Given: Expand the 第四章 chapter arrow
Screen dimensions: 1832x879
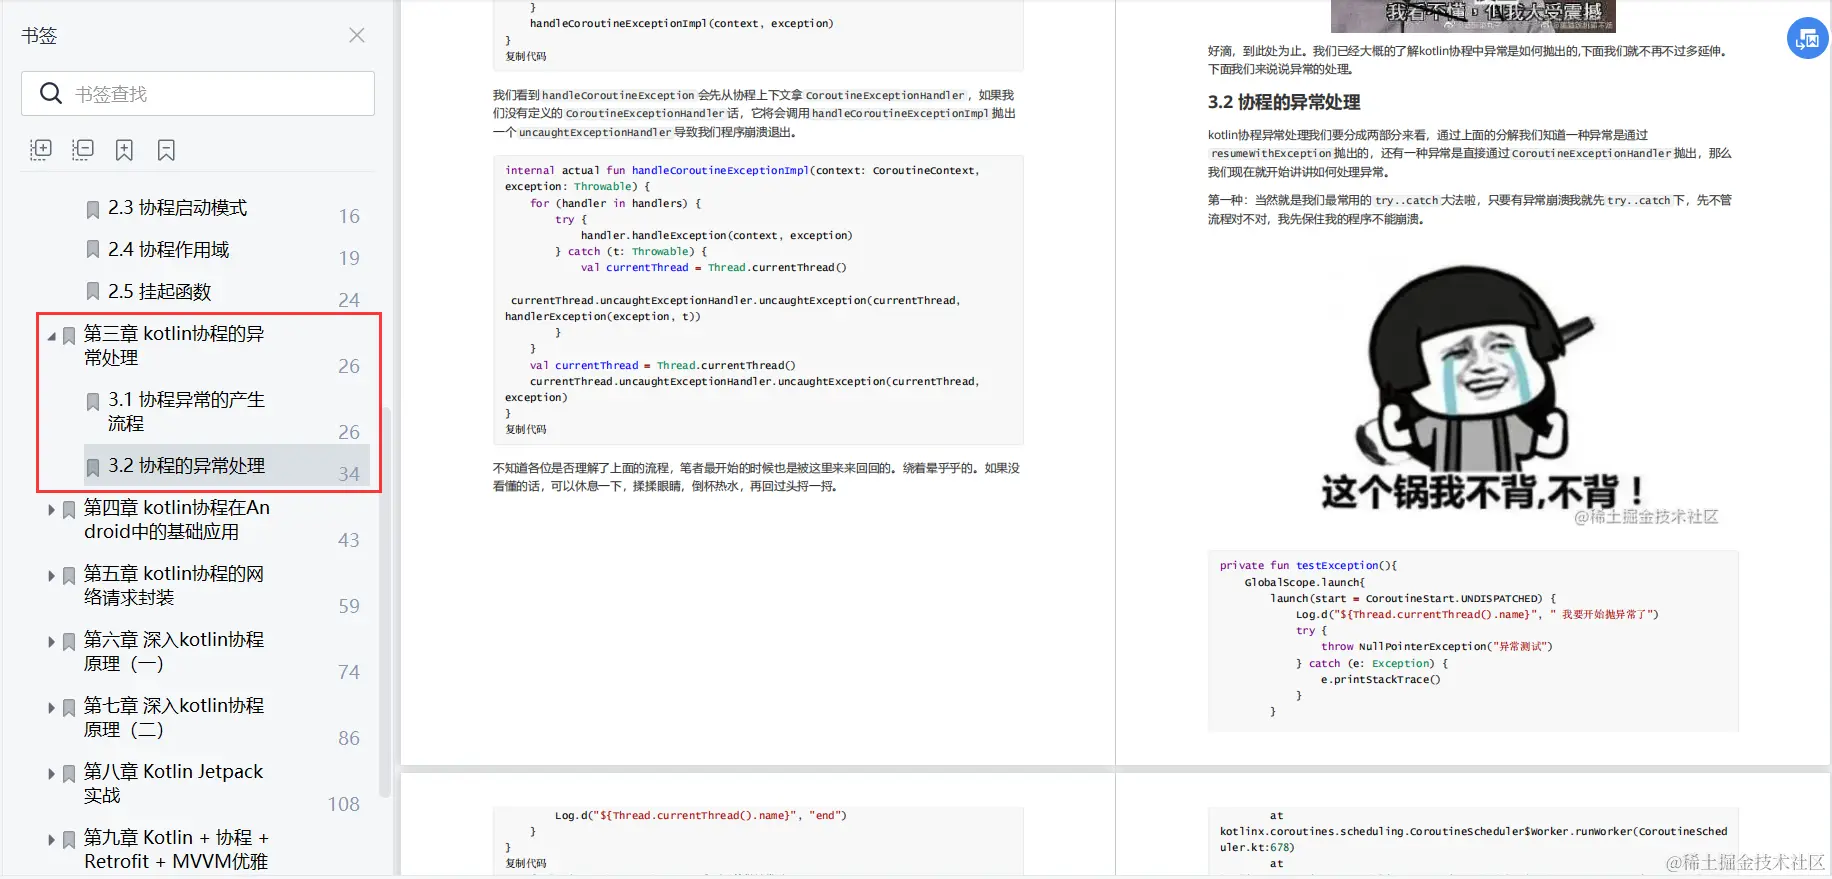Looking at the screenshot, I should 52,510.
